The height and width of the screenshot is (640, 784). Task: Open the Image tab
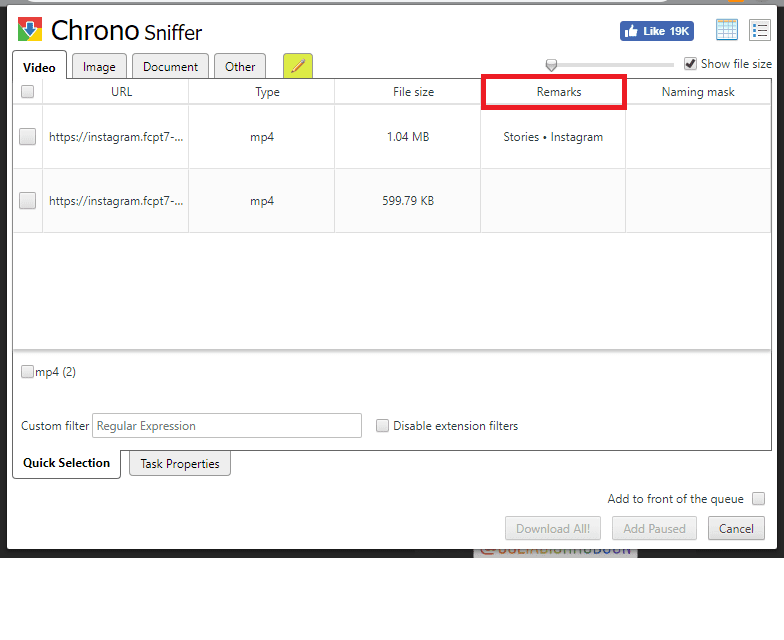[x=99, y=67]
